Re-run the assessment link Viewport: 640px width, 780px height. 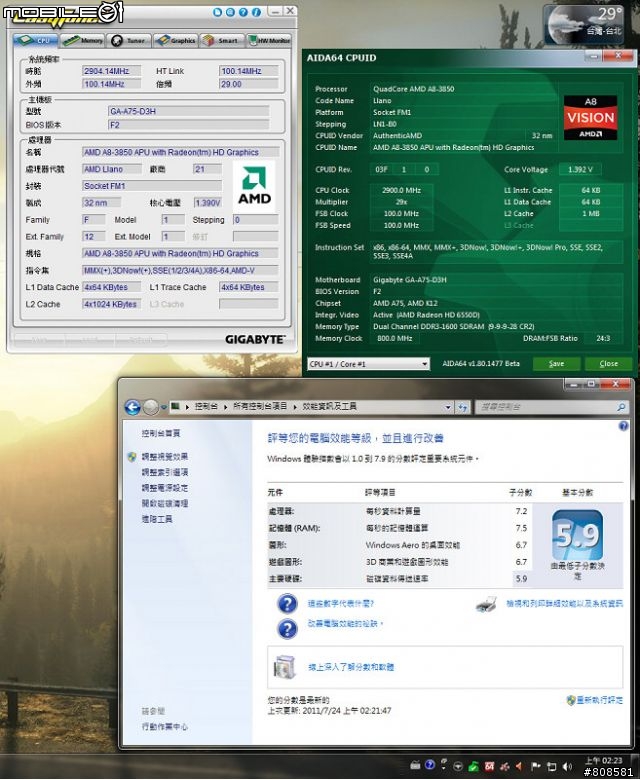[x=599, y=700]
